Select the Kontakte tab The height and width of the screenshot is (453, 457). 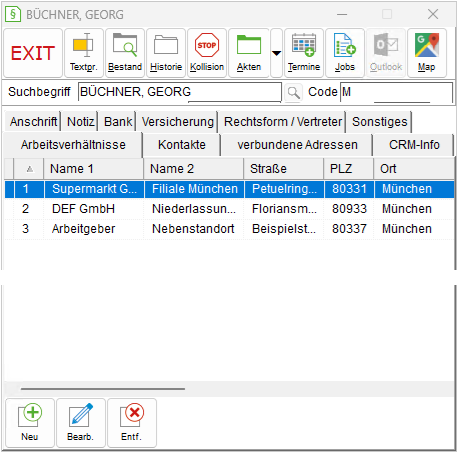(x=182, y=145)
